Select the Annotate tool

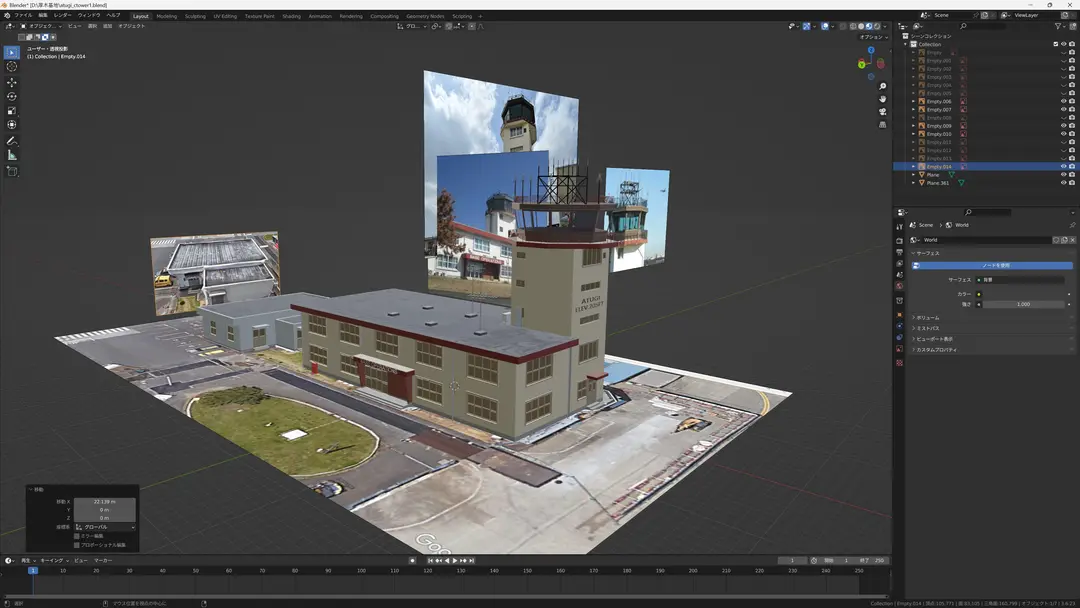tap(12, 141)
